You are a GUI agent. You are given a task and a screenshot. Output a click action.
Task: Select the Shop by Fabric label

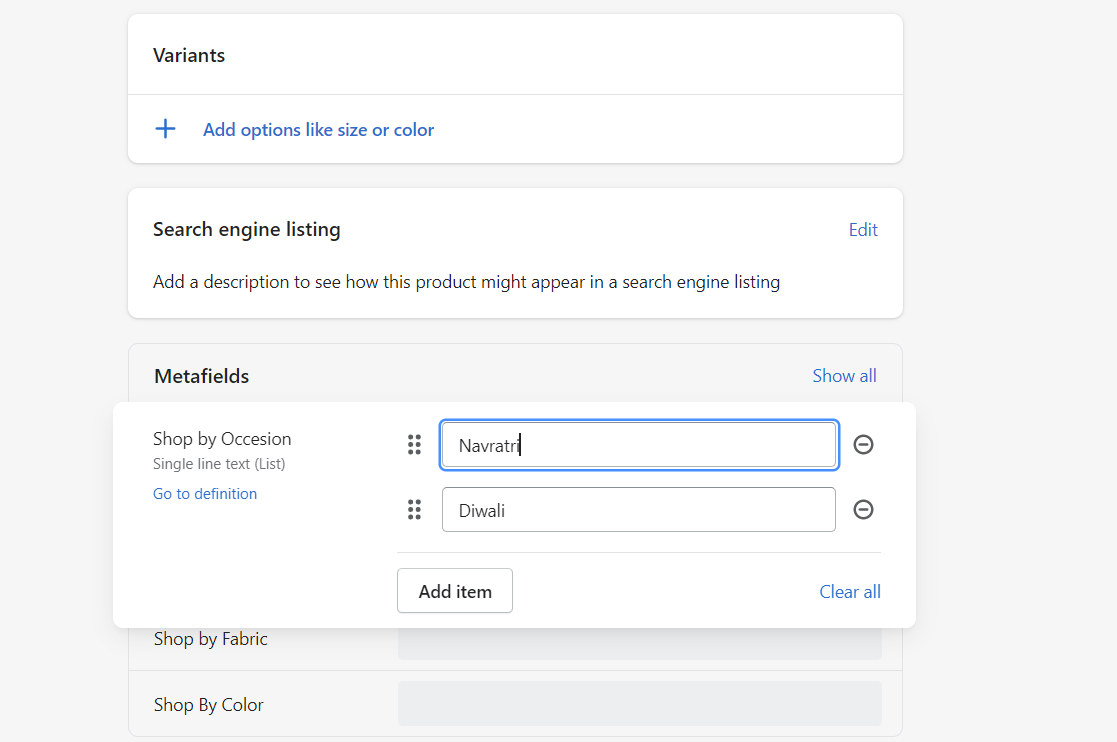pos(211,639)
